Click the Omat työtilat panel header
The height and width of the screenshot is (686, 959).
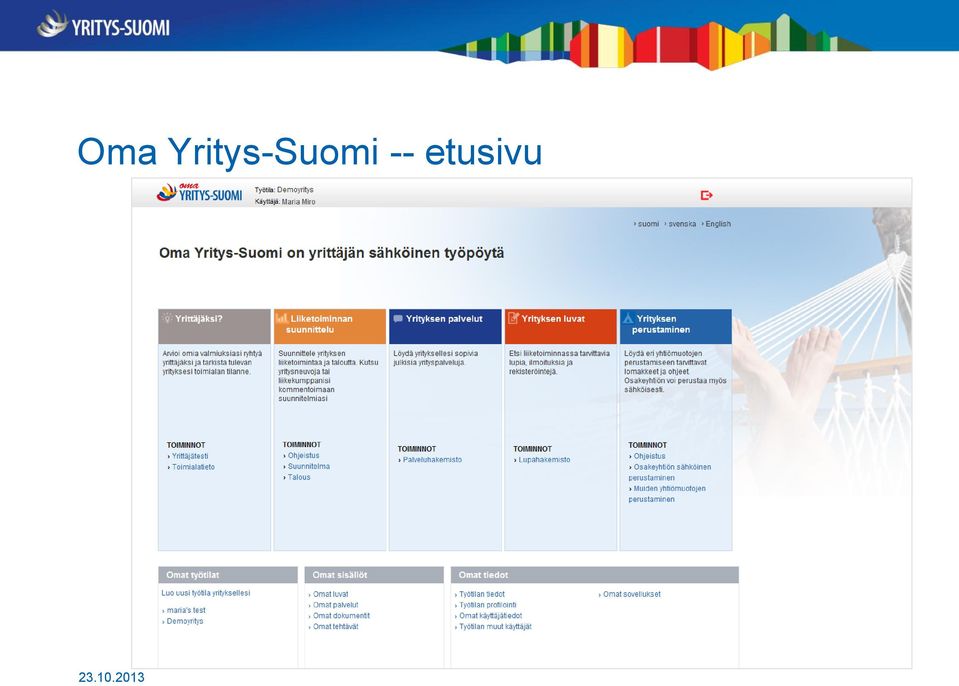coord(228,575)
